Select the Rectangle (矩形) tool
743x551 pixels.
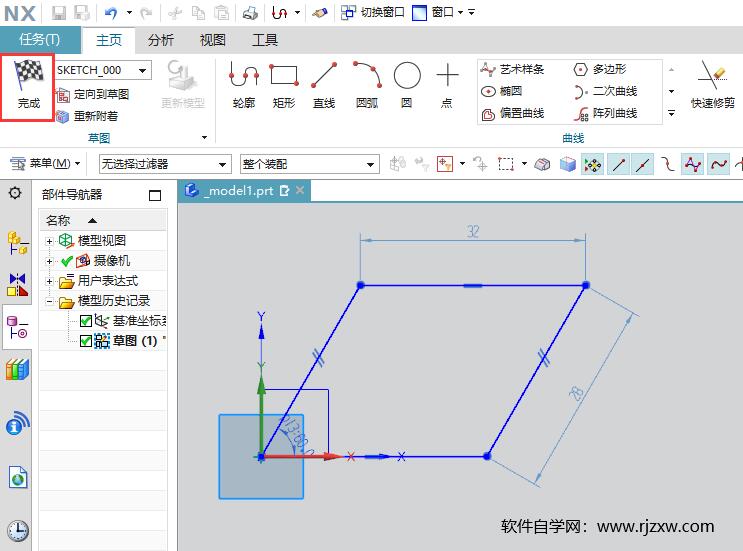(x=284, y=85)
